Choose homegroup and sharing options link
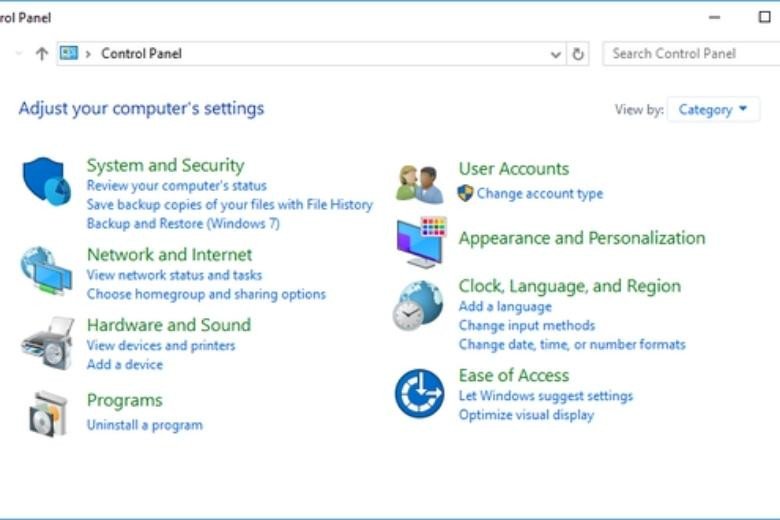Viewport: 780px width, 520px height. pyautogui.click(x=206, y=294)
